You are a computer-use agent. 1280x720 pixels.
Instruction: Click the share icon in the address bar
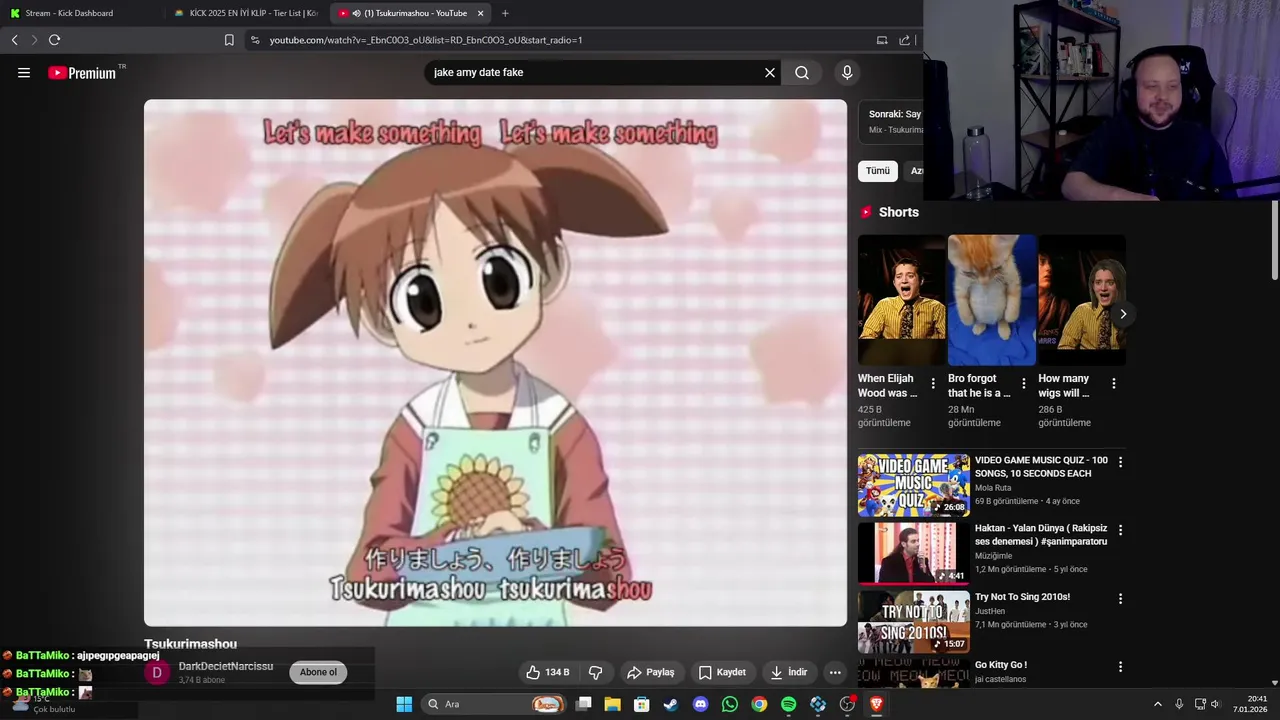point(905,40)
